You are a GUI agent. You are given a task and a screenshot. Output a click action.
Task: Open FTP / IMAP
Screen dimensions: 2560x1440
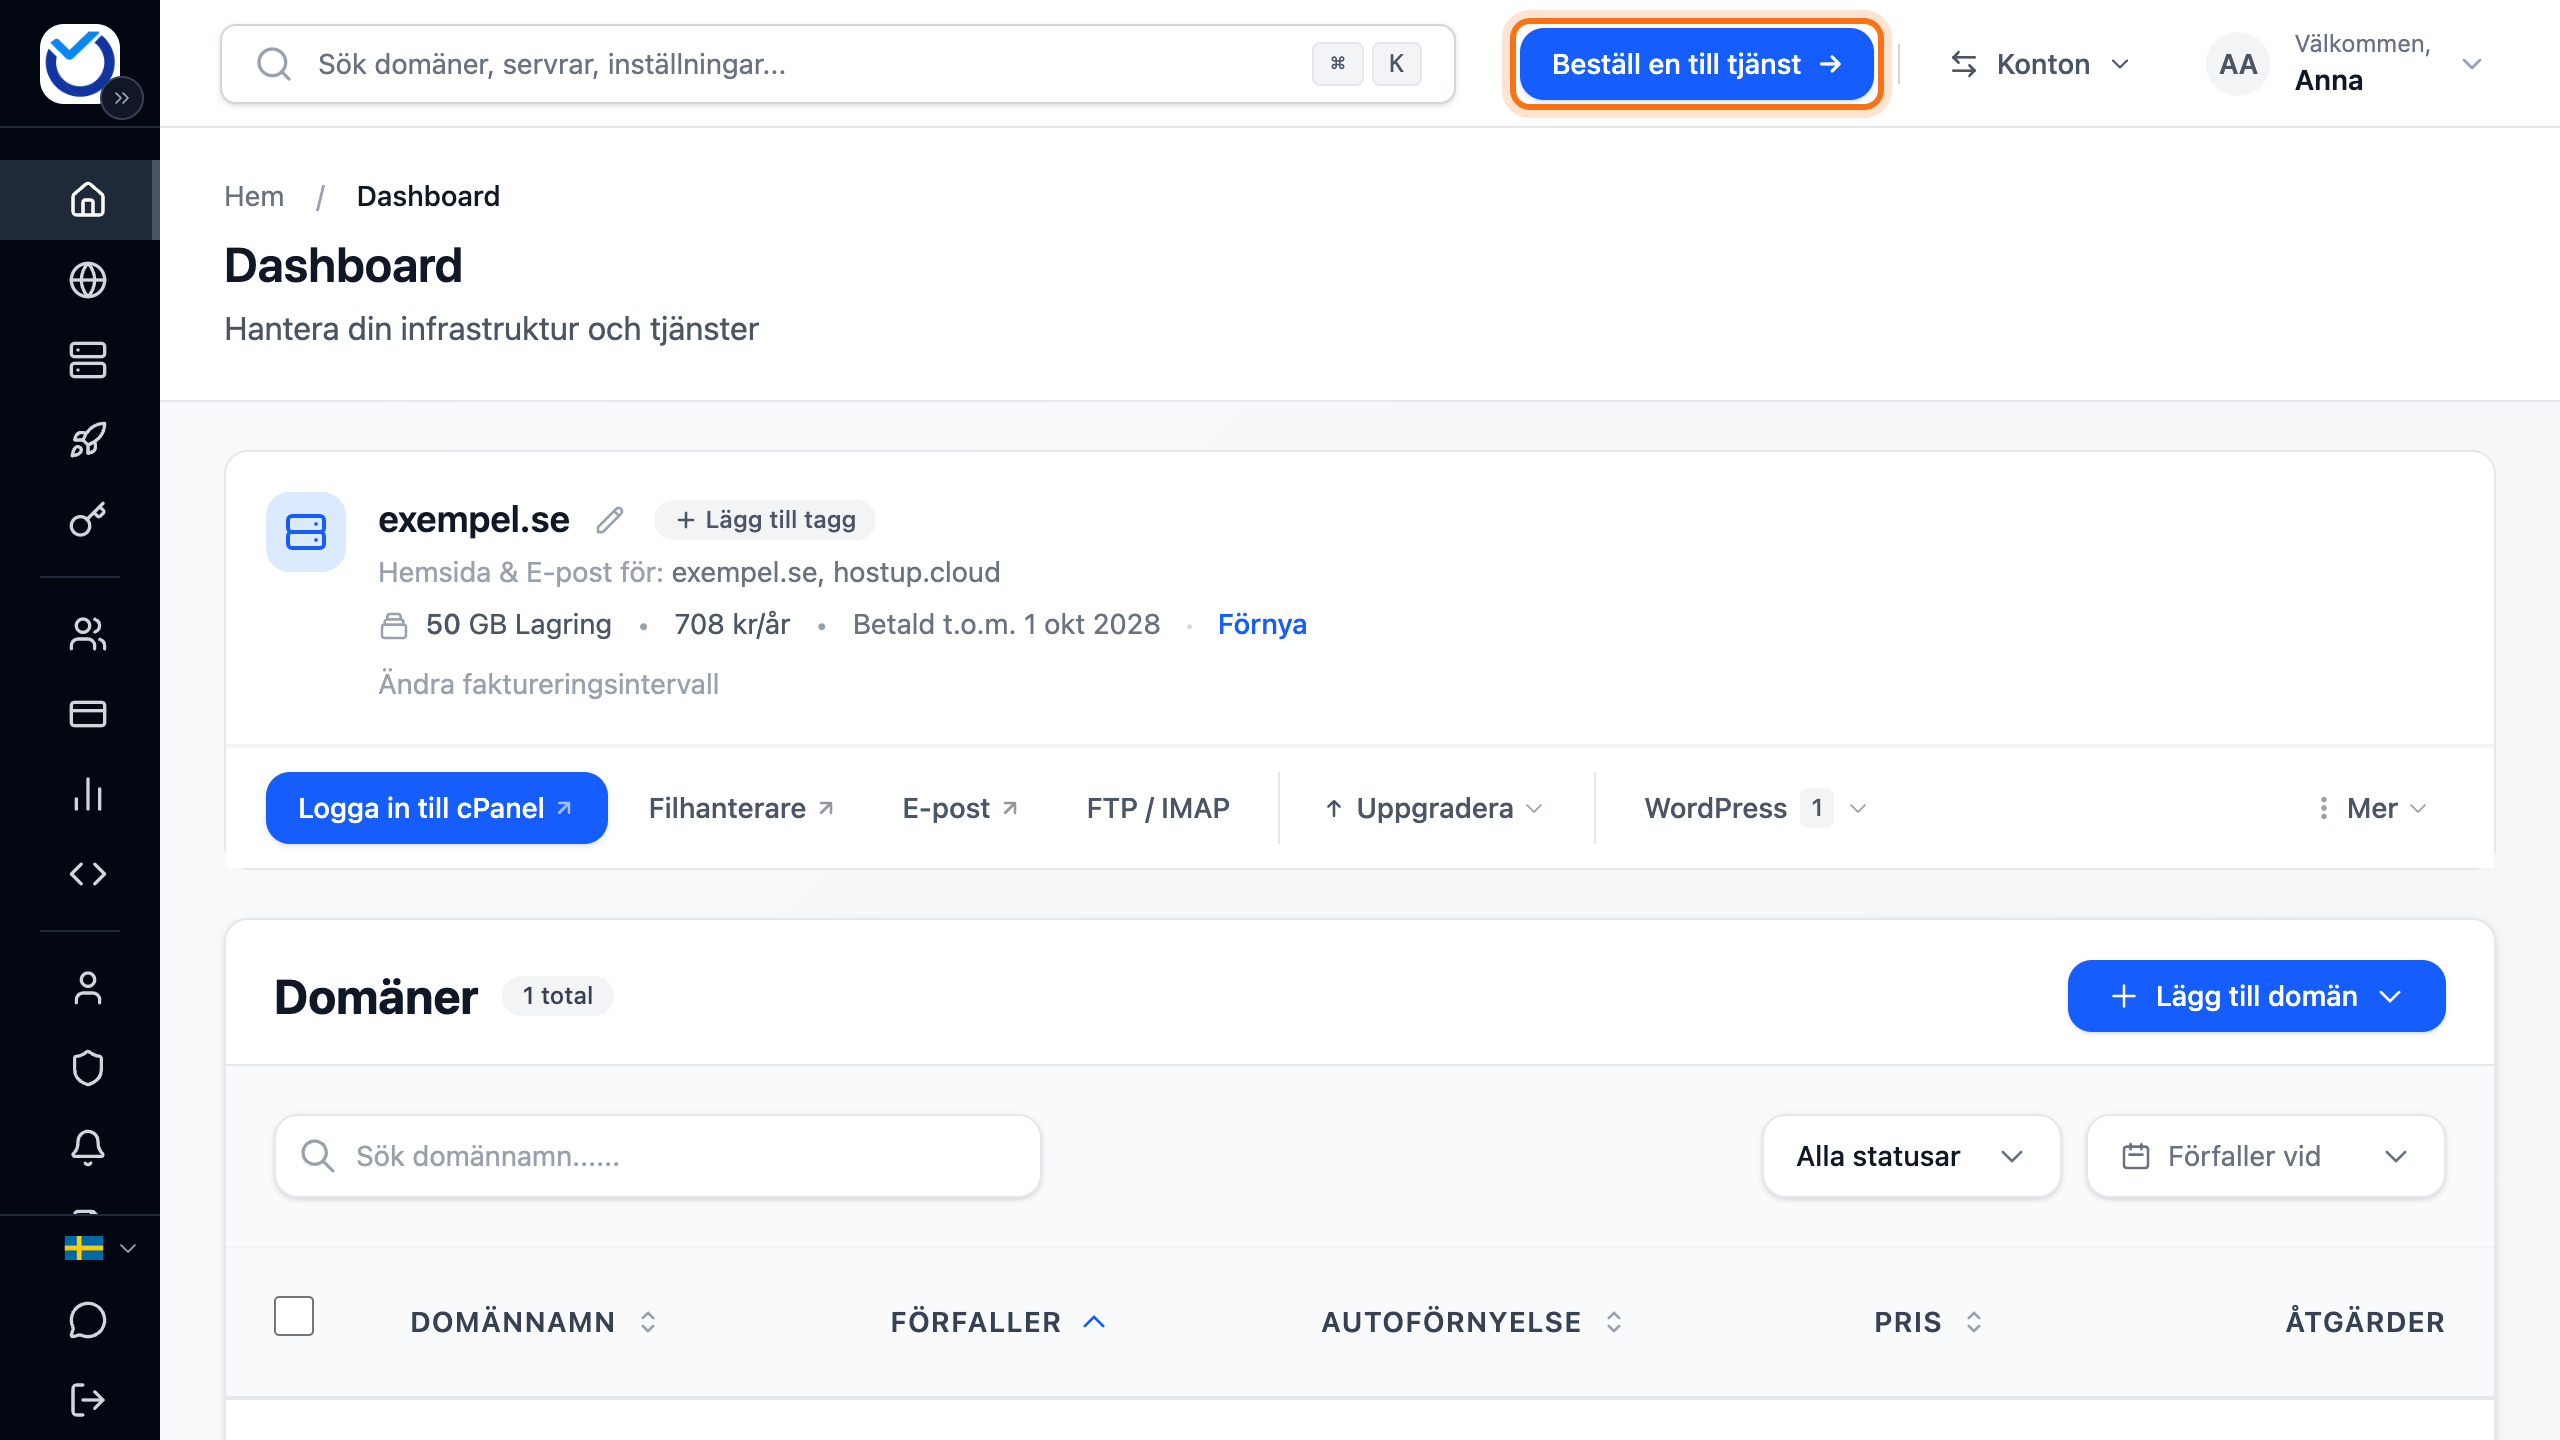1158,808
